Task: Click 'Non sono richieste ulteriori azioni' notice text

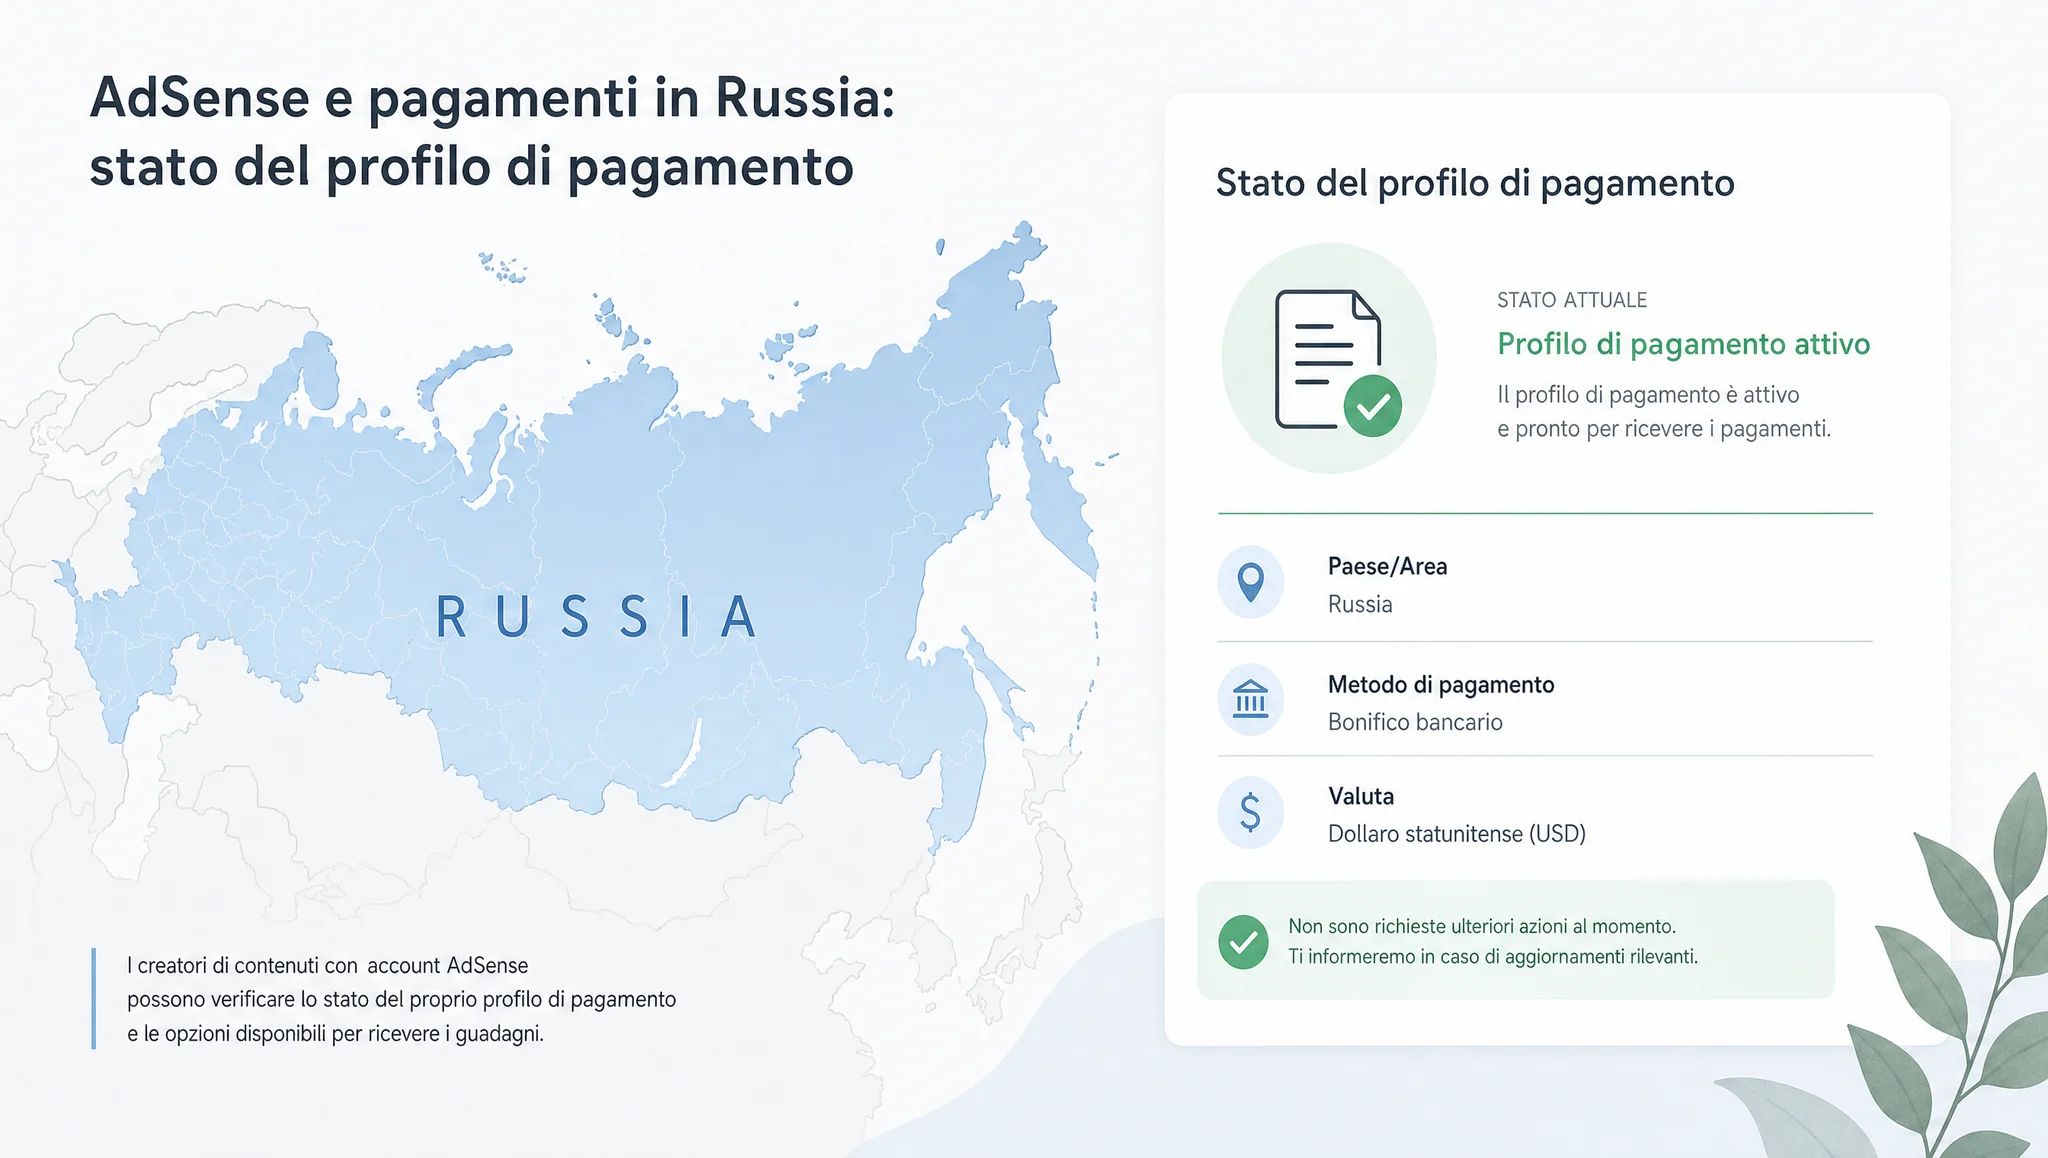Action: click(1482, 926)
